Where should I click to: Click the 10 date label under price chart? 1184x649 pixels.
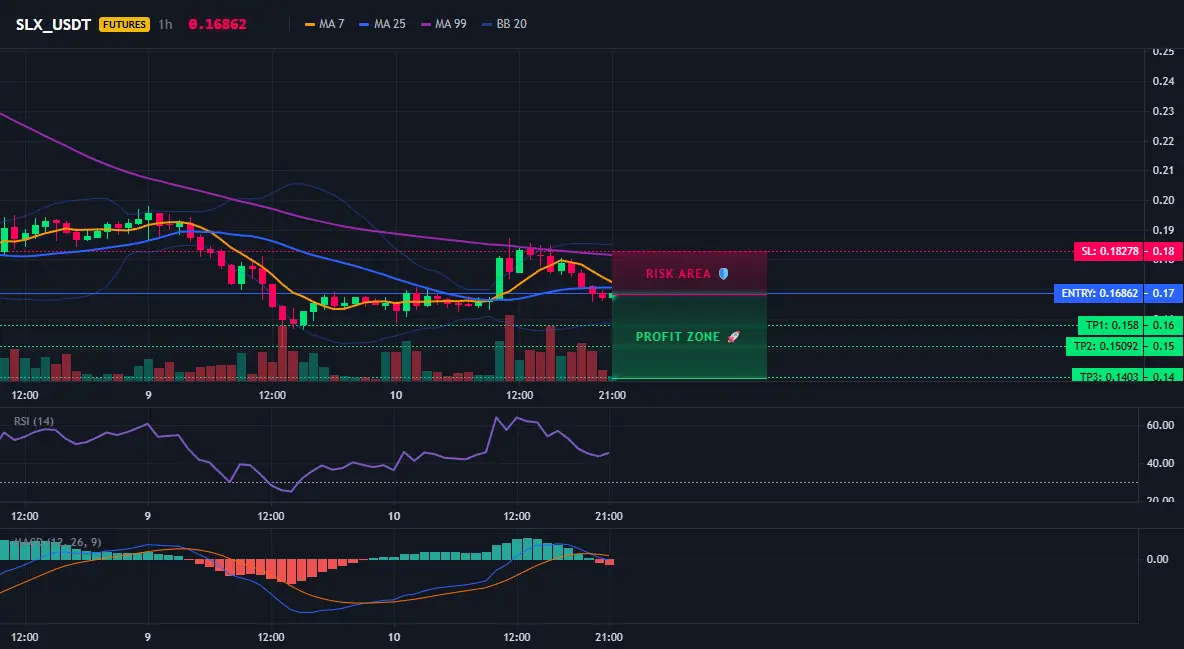point(395,395)
